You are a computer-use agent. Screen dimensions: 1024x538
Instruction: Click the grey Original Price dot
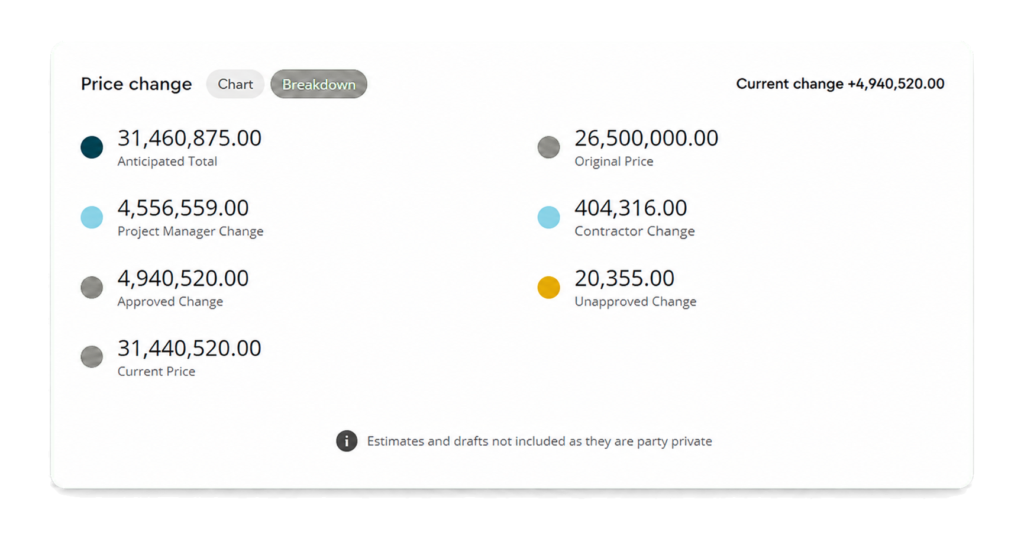[x=549, y=147]
